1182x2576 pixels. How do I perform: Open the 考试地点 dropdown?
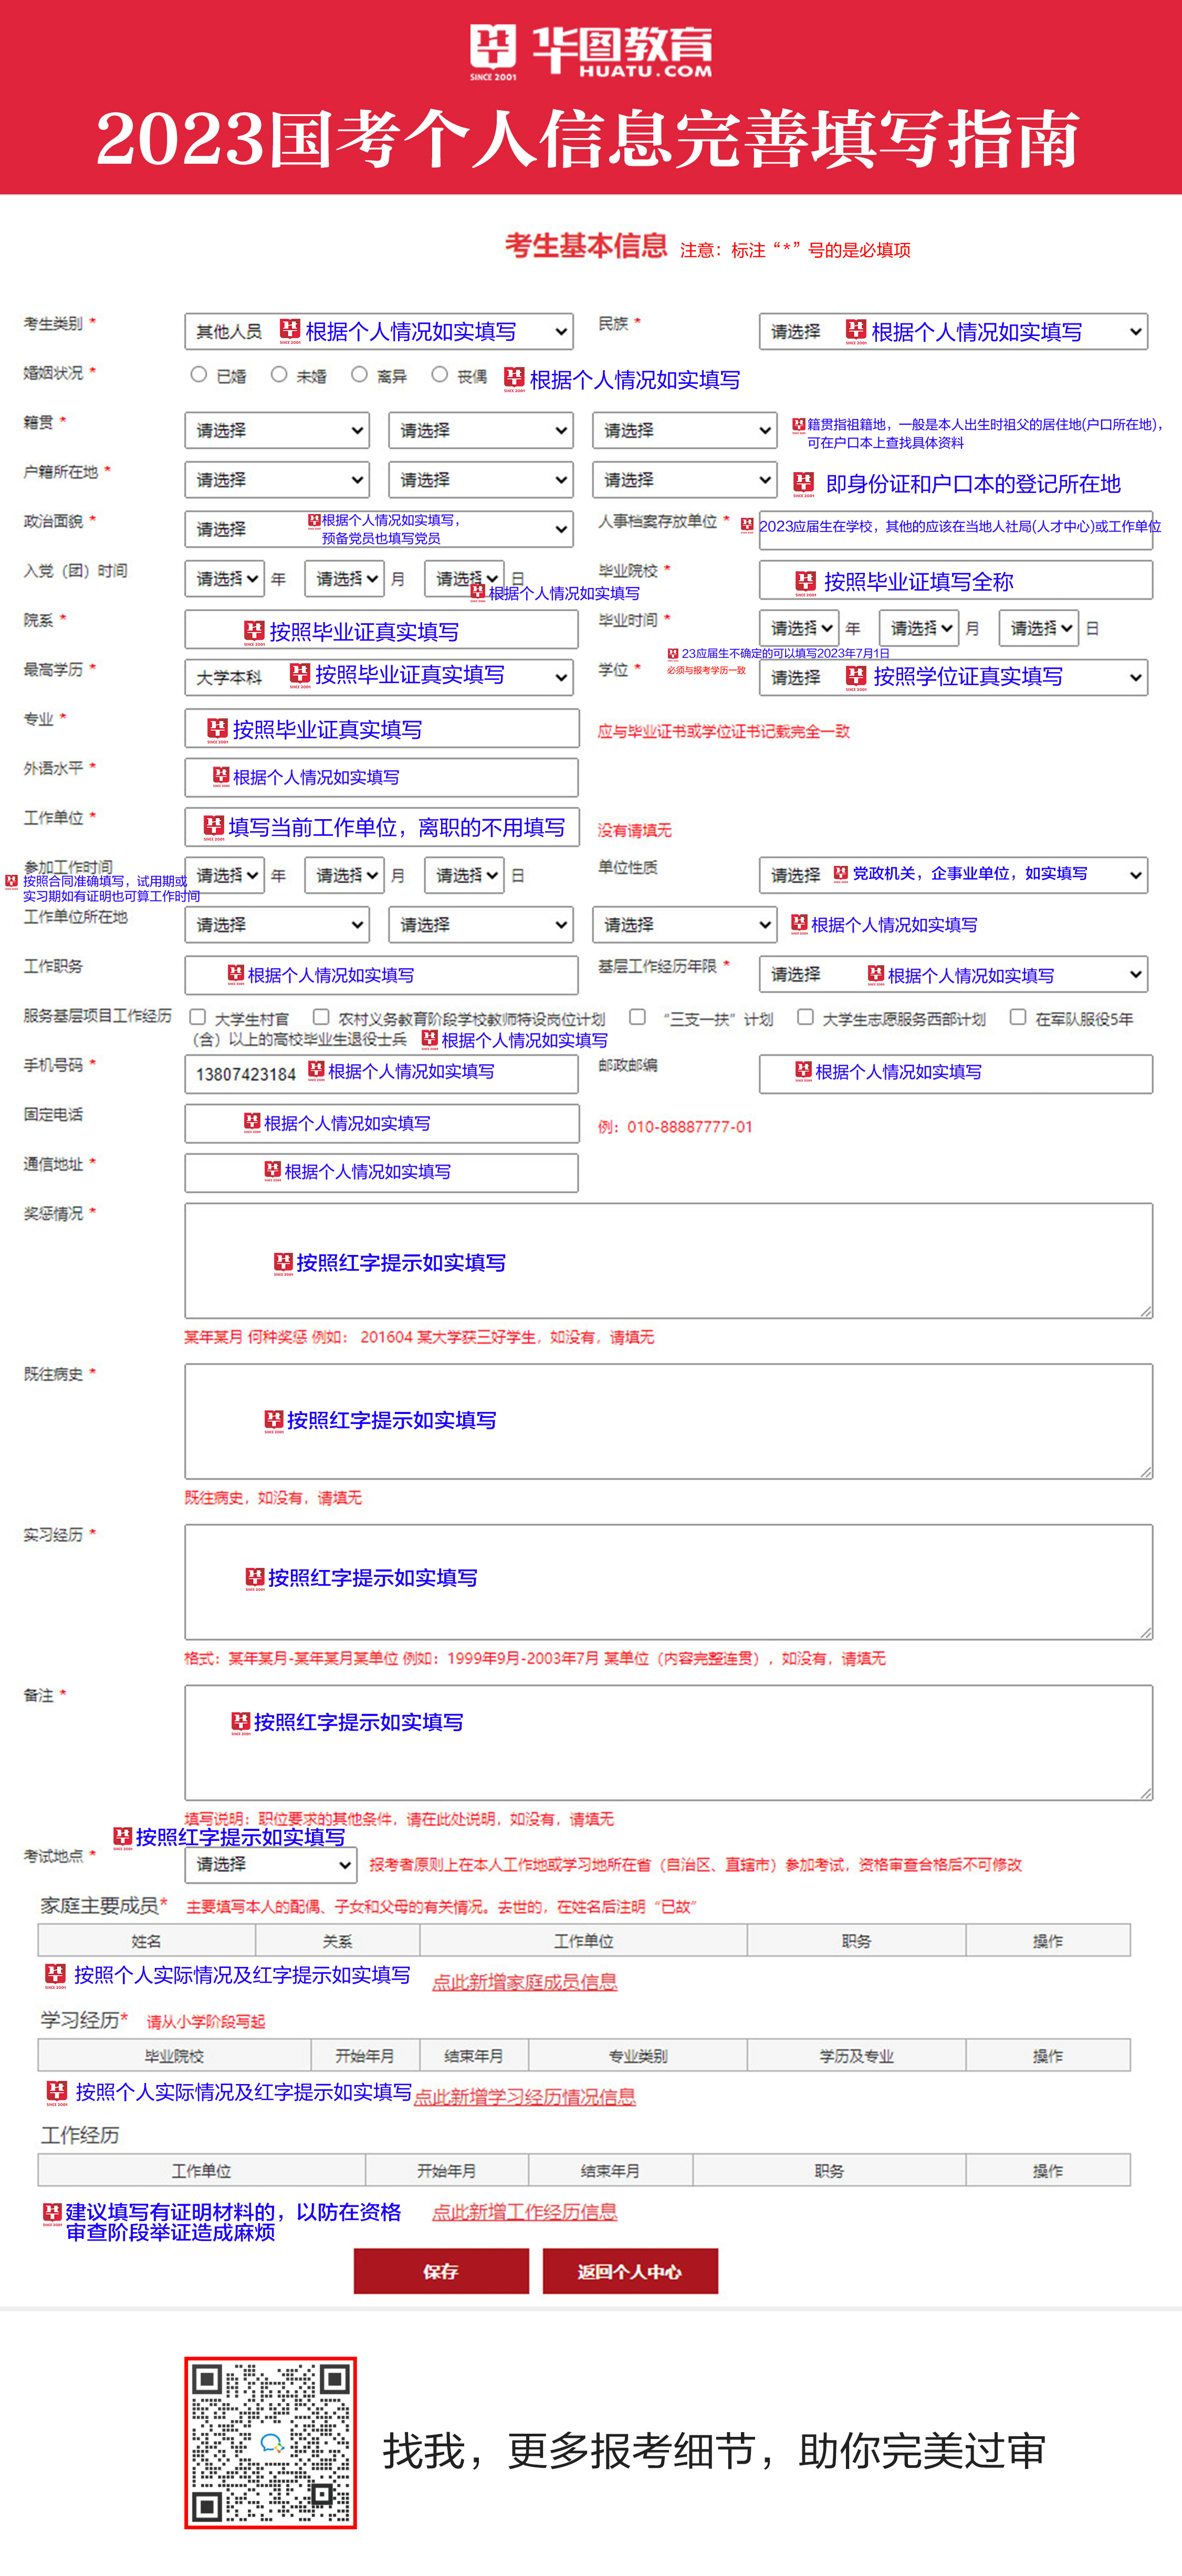point(271,1864)
